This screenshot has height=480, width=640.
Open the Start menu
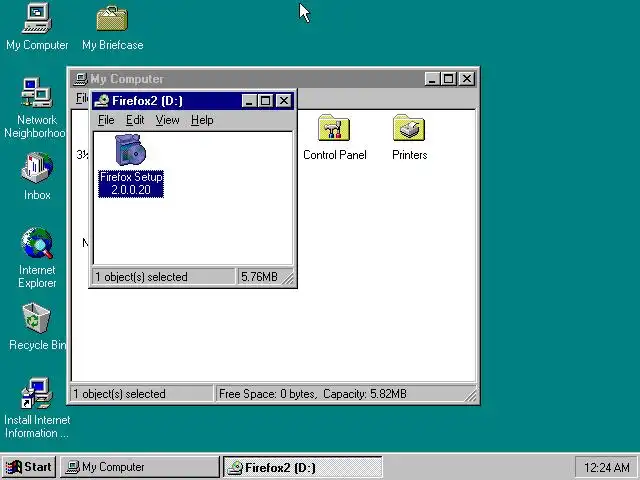coord(29,467)
